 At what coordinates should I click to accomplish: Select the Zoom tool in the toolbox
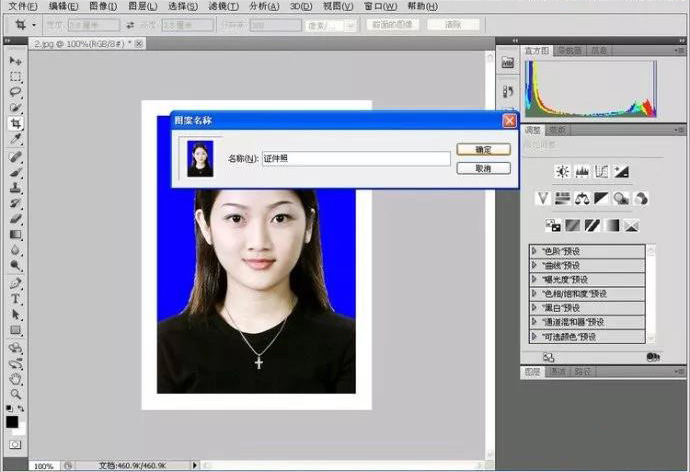click(15, 394)
